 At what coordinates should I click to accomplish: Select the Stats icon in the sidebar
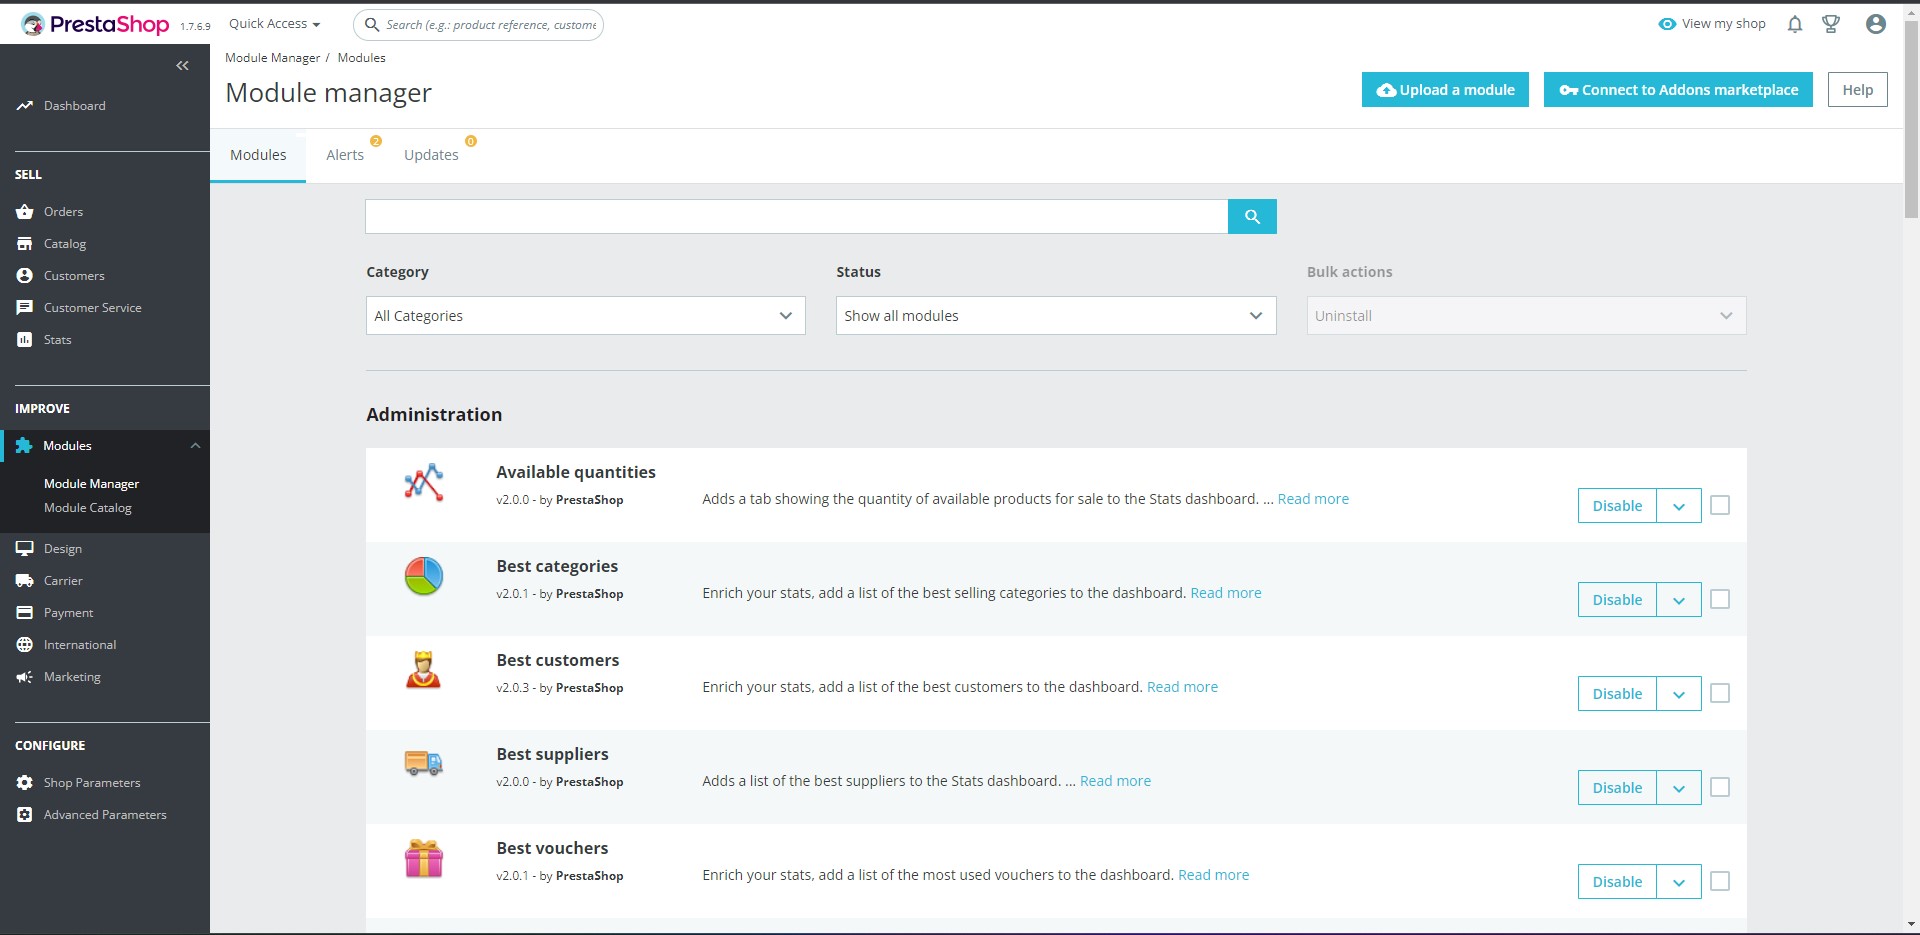(24, 339)
